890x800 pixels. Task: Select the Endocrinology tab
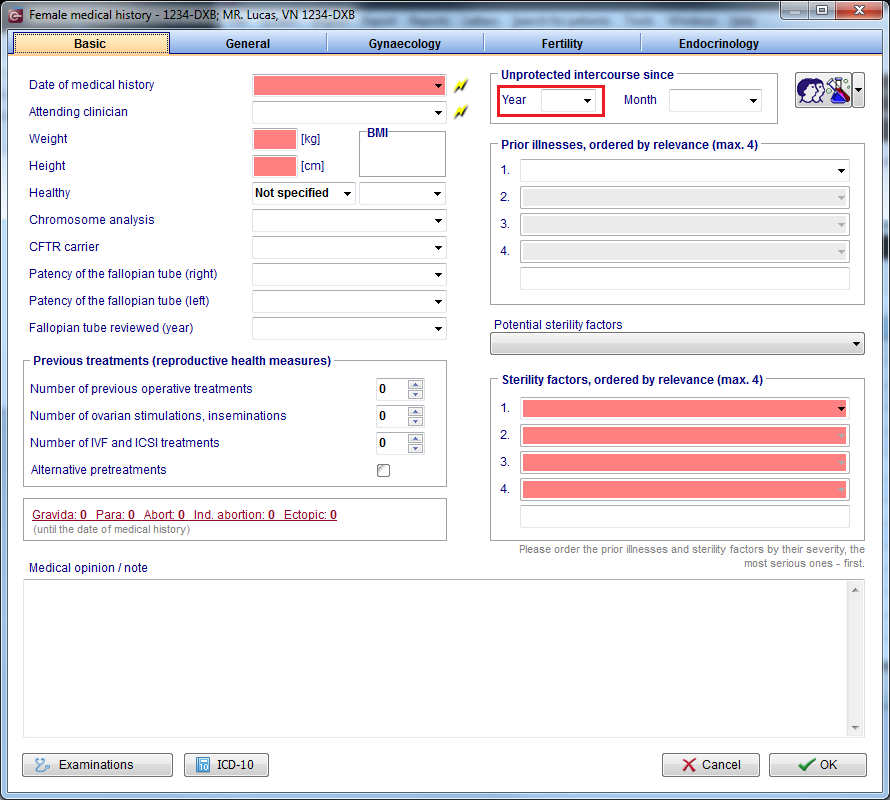tap(719, 44)
